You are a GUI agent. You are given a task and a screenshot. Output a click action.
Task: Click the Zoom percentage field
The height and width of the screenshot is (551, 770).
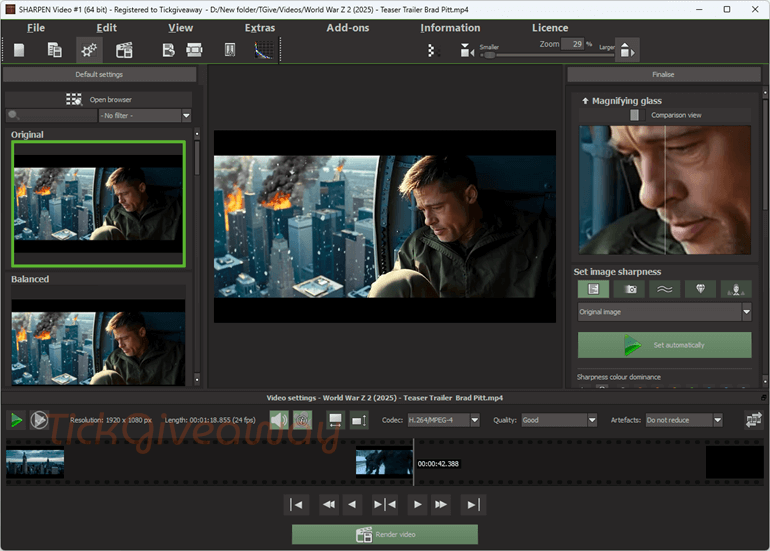pyautogui.click(x=572, y=44)
